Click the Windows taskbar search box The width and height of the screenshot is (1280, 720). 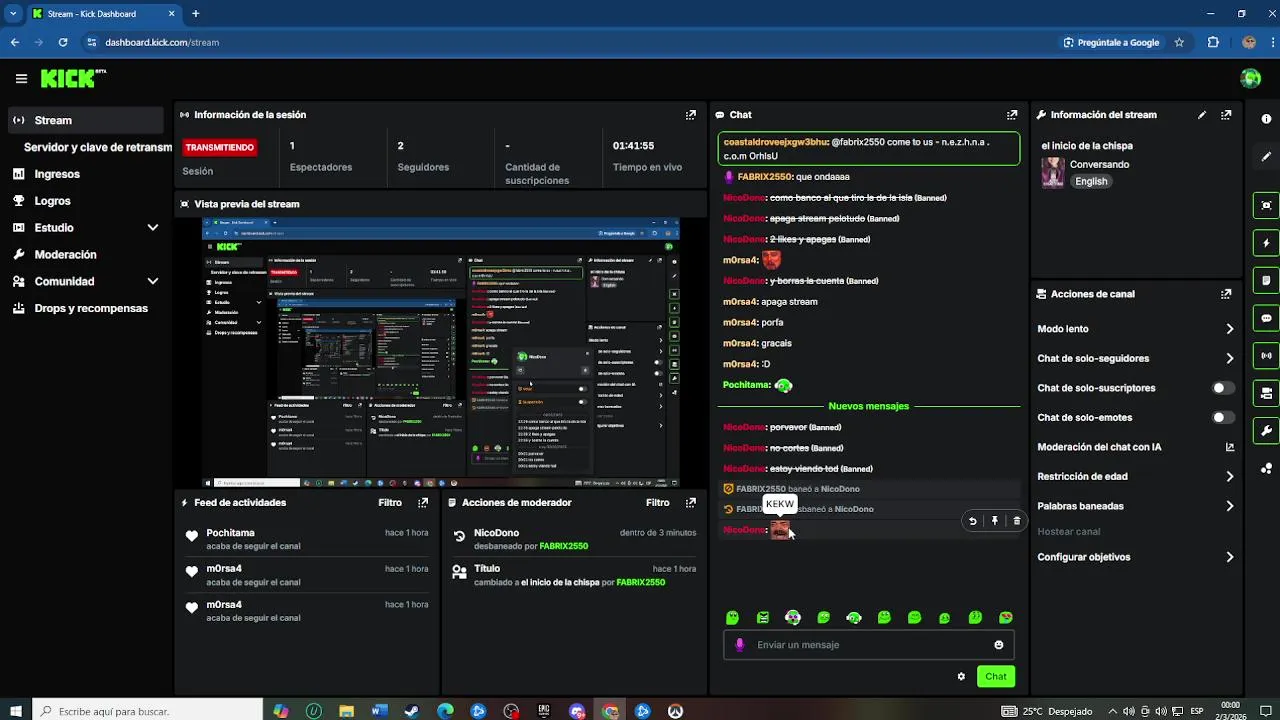tap(147, 711)
